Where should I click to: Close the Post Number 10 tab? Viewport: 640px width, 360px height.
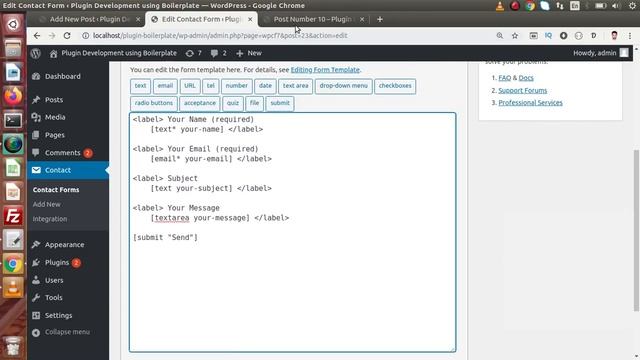(x=362, y=19)
